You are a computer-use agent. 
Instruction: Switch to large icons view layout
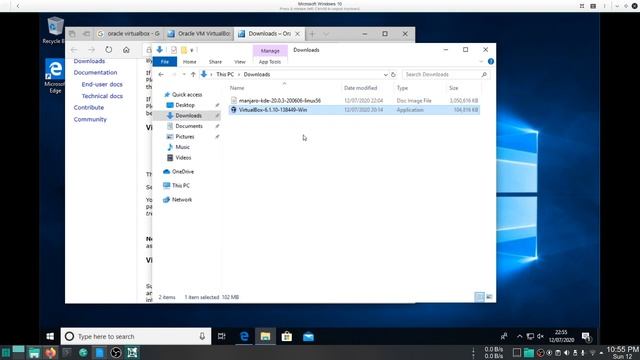coord(489,297)
